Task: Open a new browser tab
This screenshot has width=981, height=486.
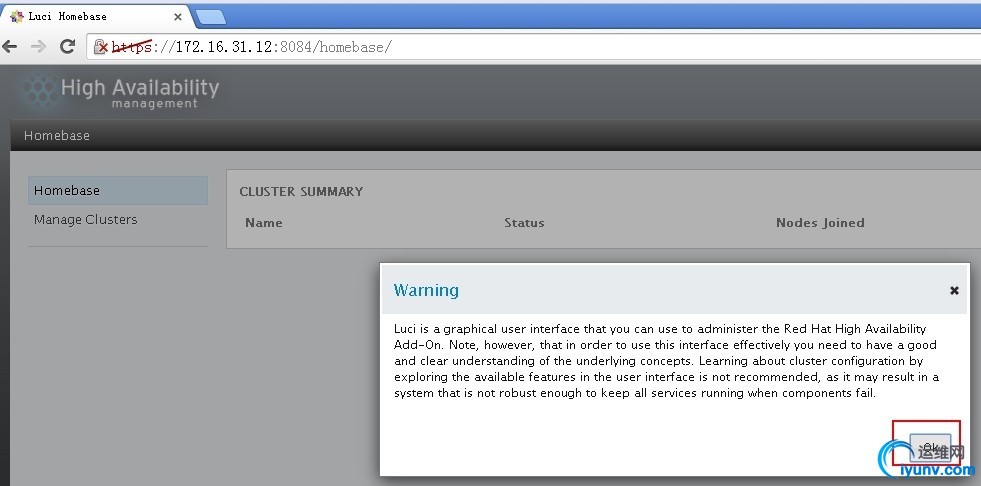Action: click(x=211, y=17)
